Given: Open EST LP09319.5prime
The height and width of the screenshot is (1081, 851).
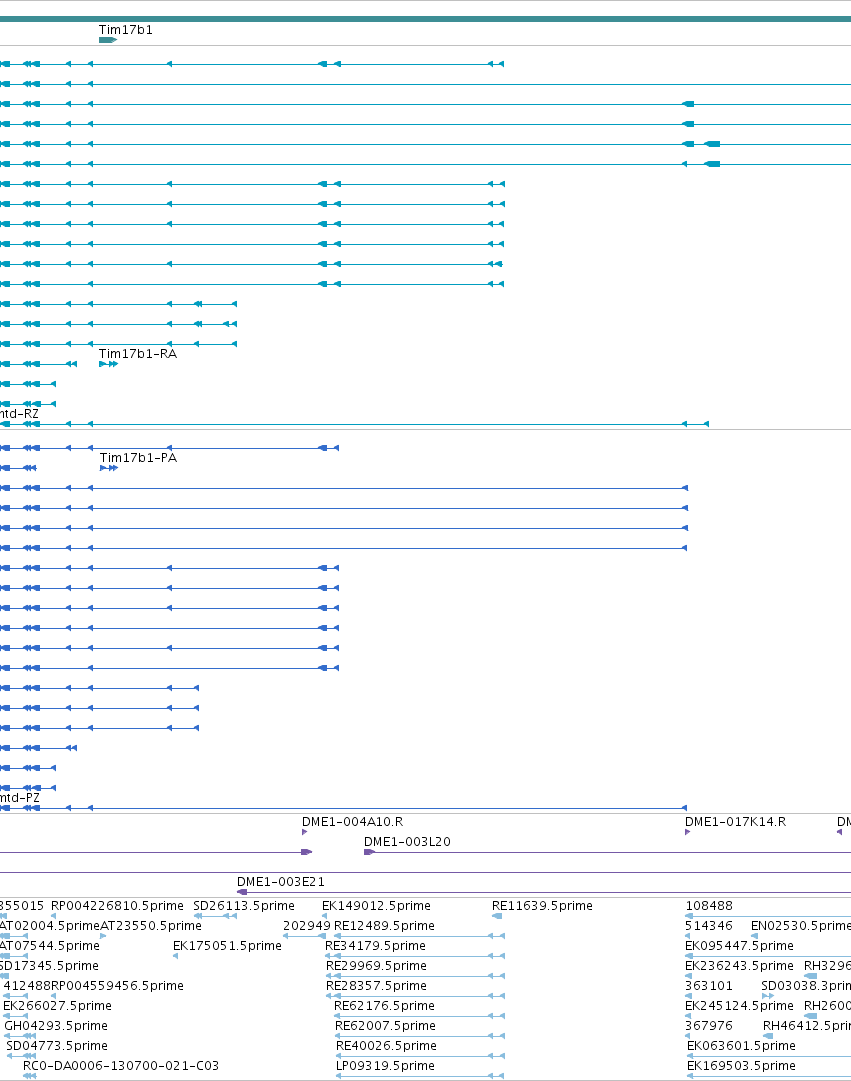Looking at the screenshot, I should [385, 1066].
